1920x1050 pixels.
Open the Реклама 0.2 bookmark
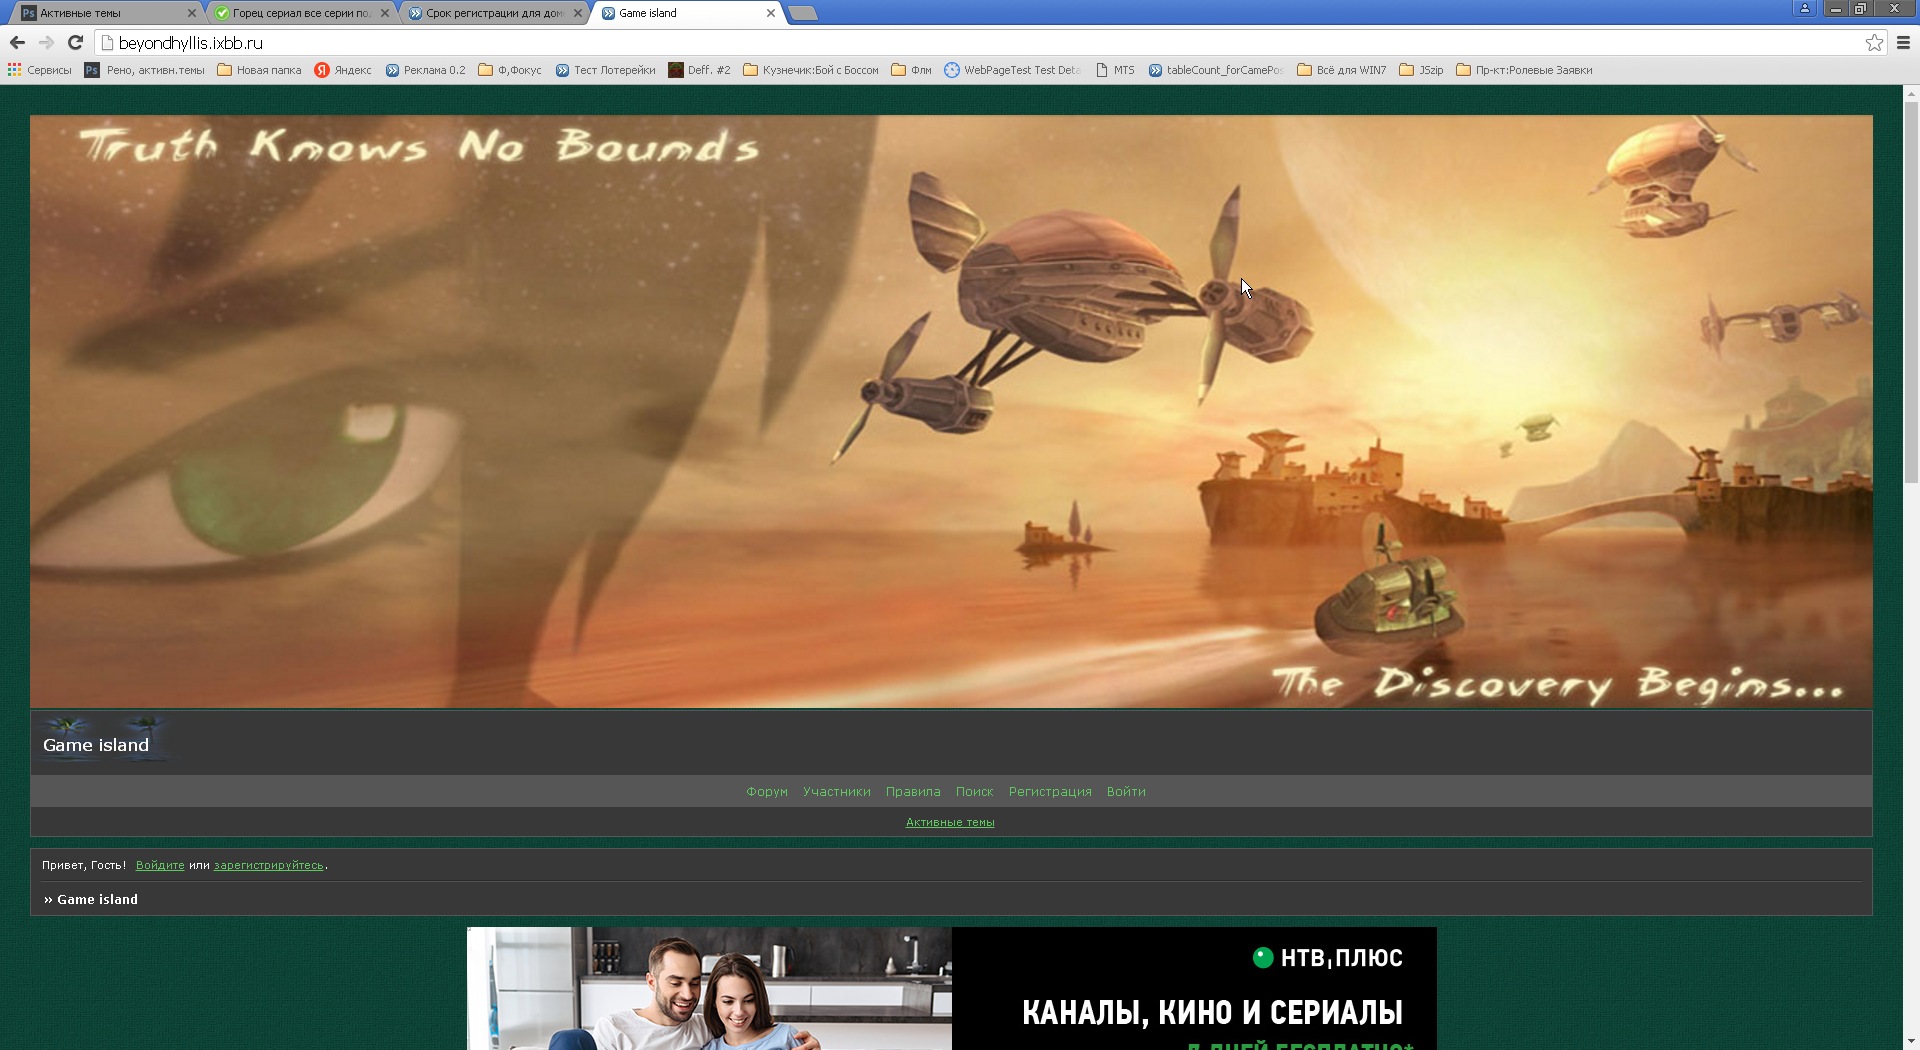tap(425, 70)
